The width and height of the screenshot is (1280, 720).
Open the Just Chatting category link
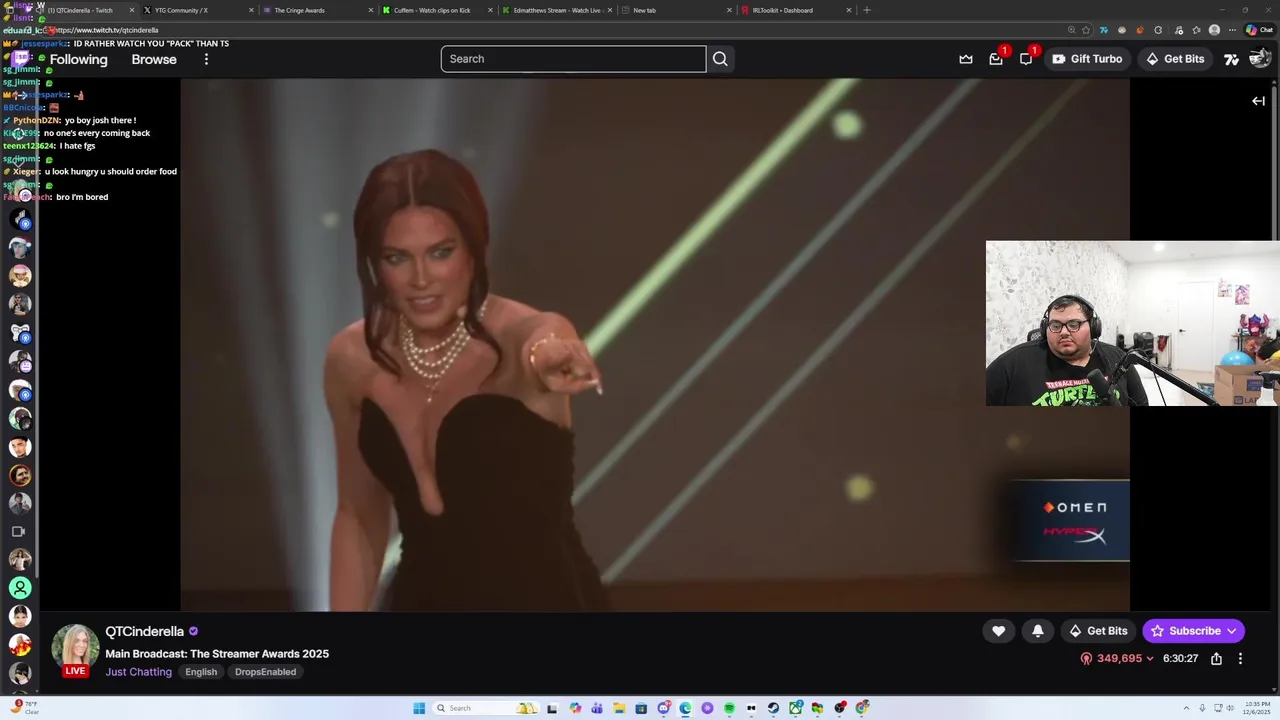pos(138,672)
